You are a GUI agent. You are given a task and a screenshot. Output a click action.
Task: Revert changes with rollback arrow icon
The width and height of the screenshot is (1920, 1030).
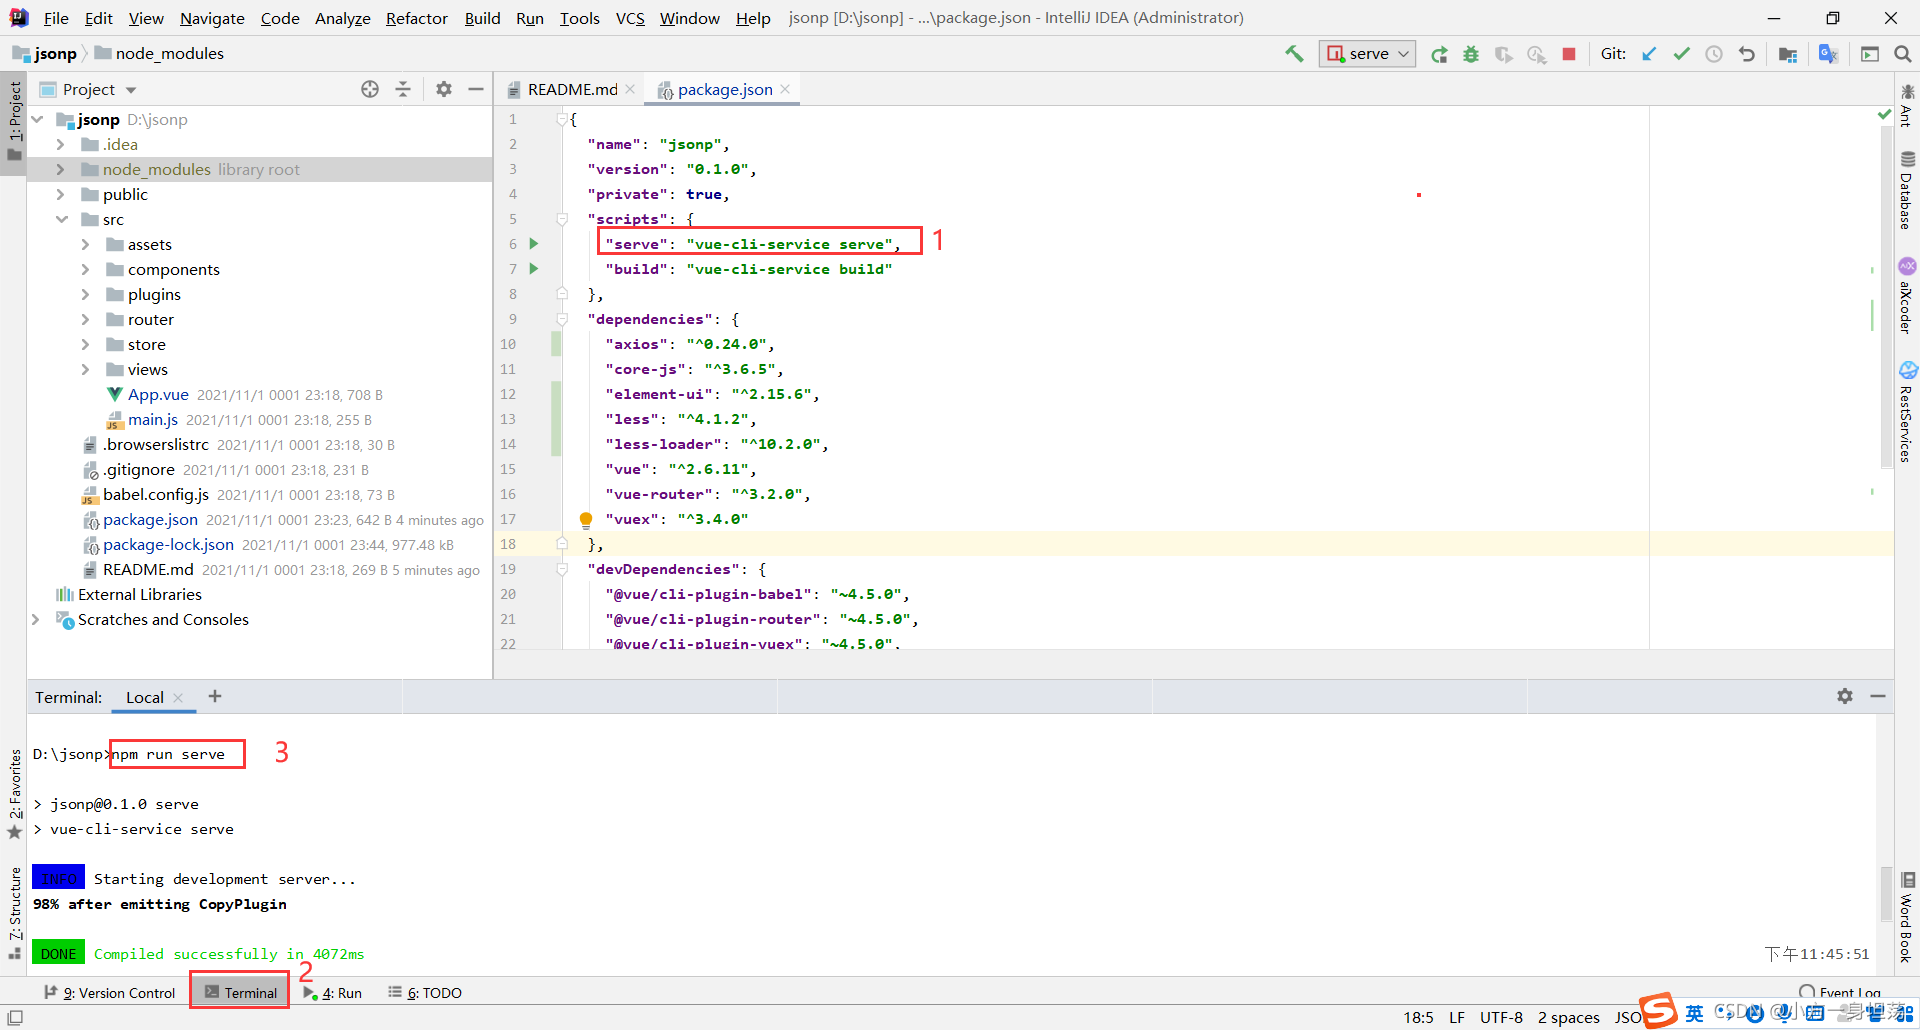(1747, 54)
